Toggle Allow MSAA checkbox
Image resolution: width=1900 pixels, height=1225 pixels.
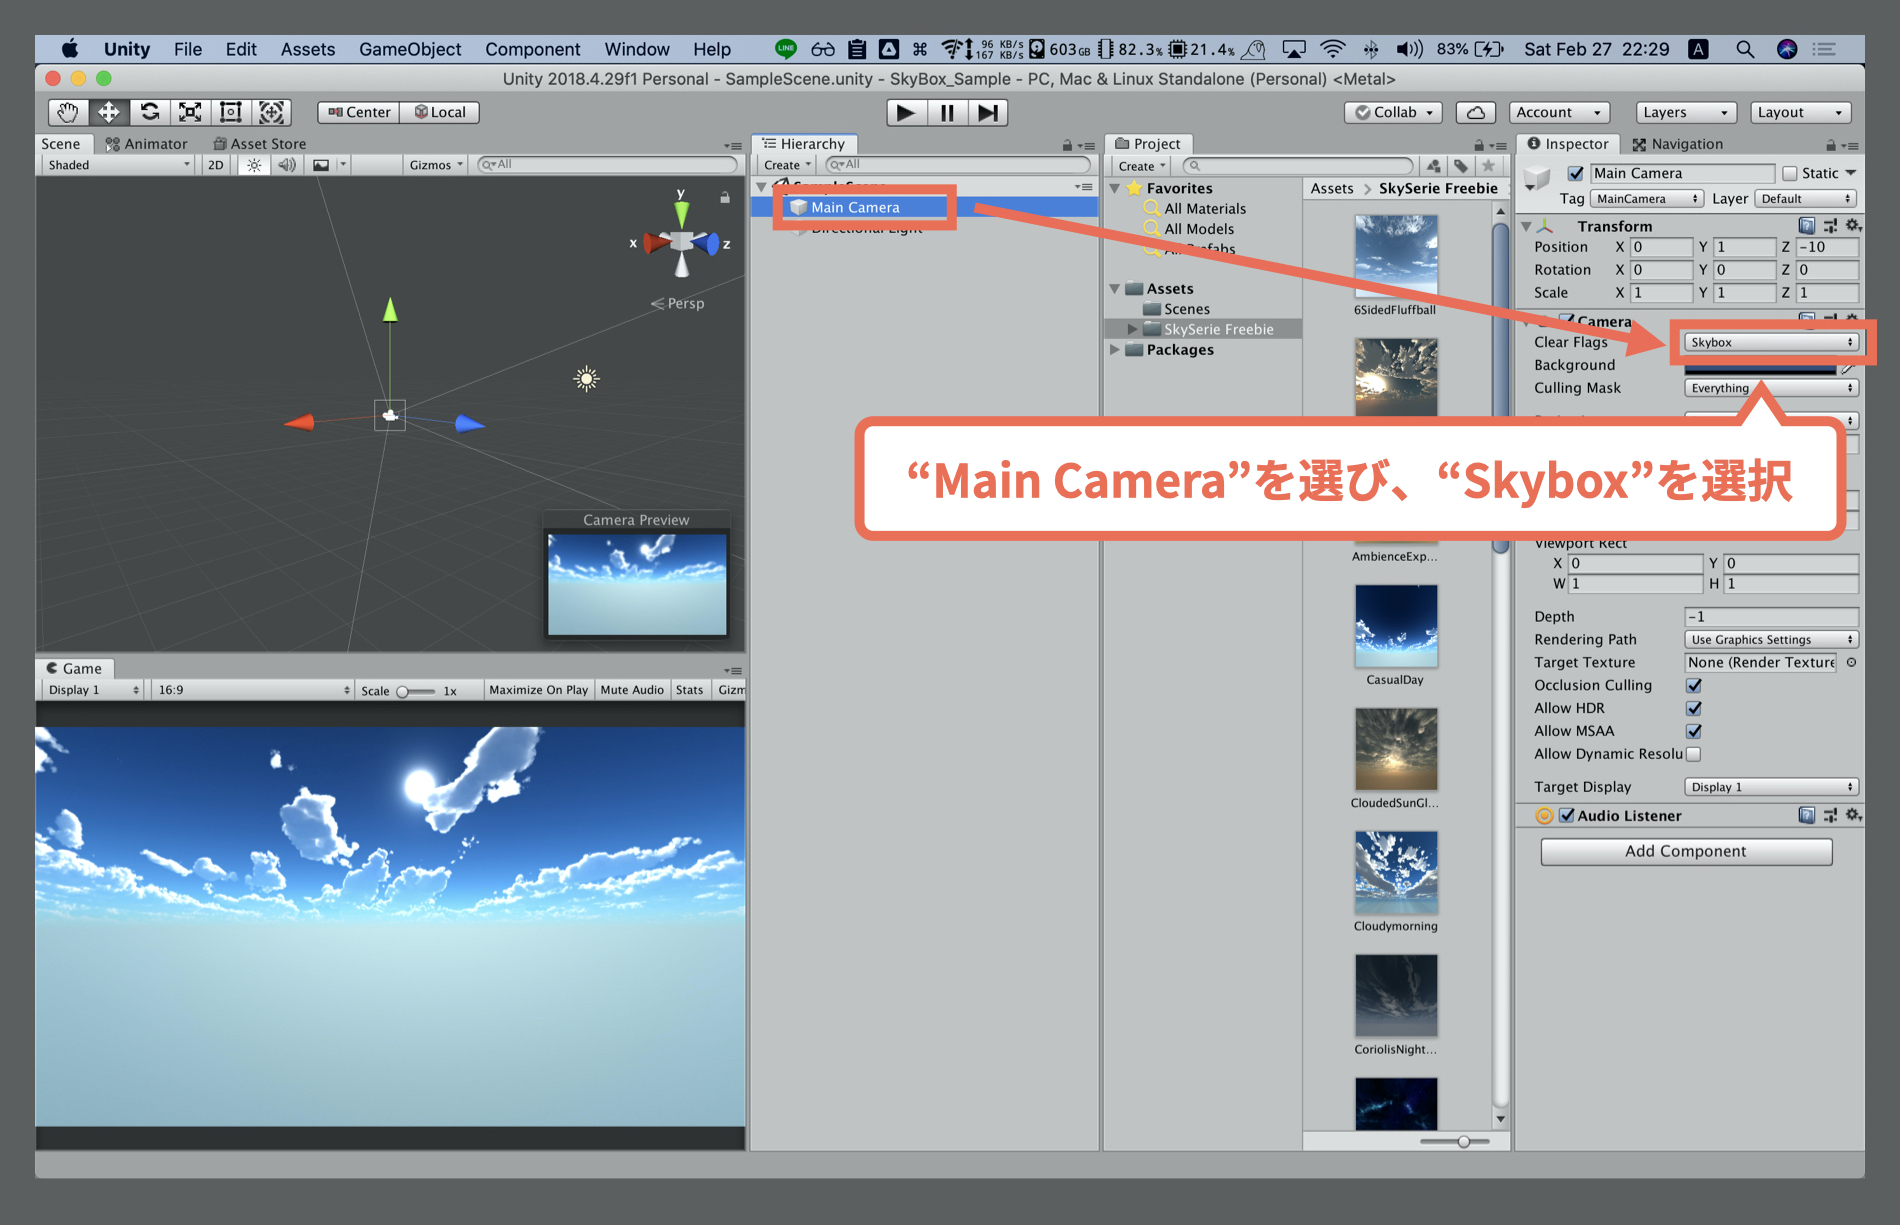(x=1694, y=731)
